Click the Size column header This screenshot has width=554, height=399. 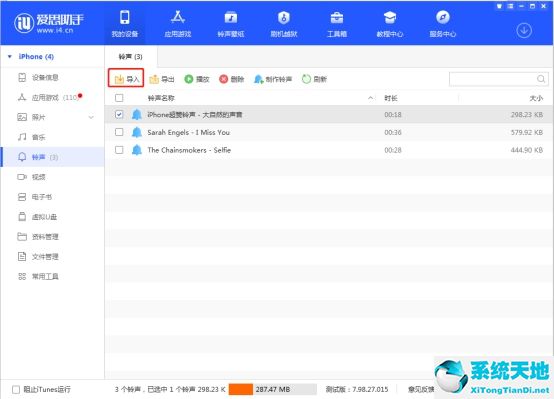tap(536, 98)
